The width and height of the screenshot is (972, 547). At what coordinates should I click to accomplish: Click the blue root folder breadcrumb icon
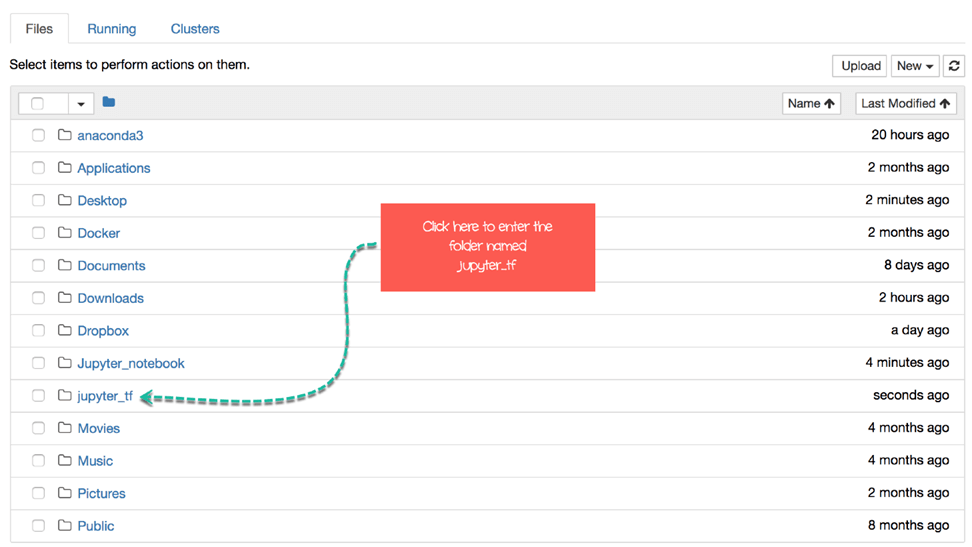pyautogui.click(x=109, y=103)
